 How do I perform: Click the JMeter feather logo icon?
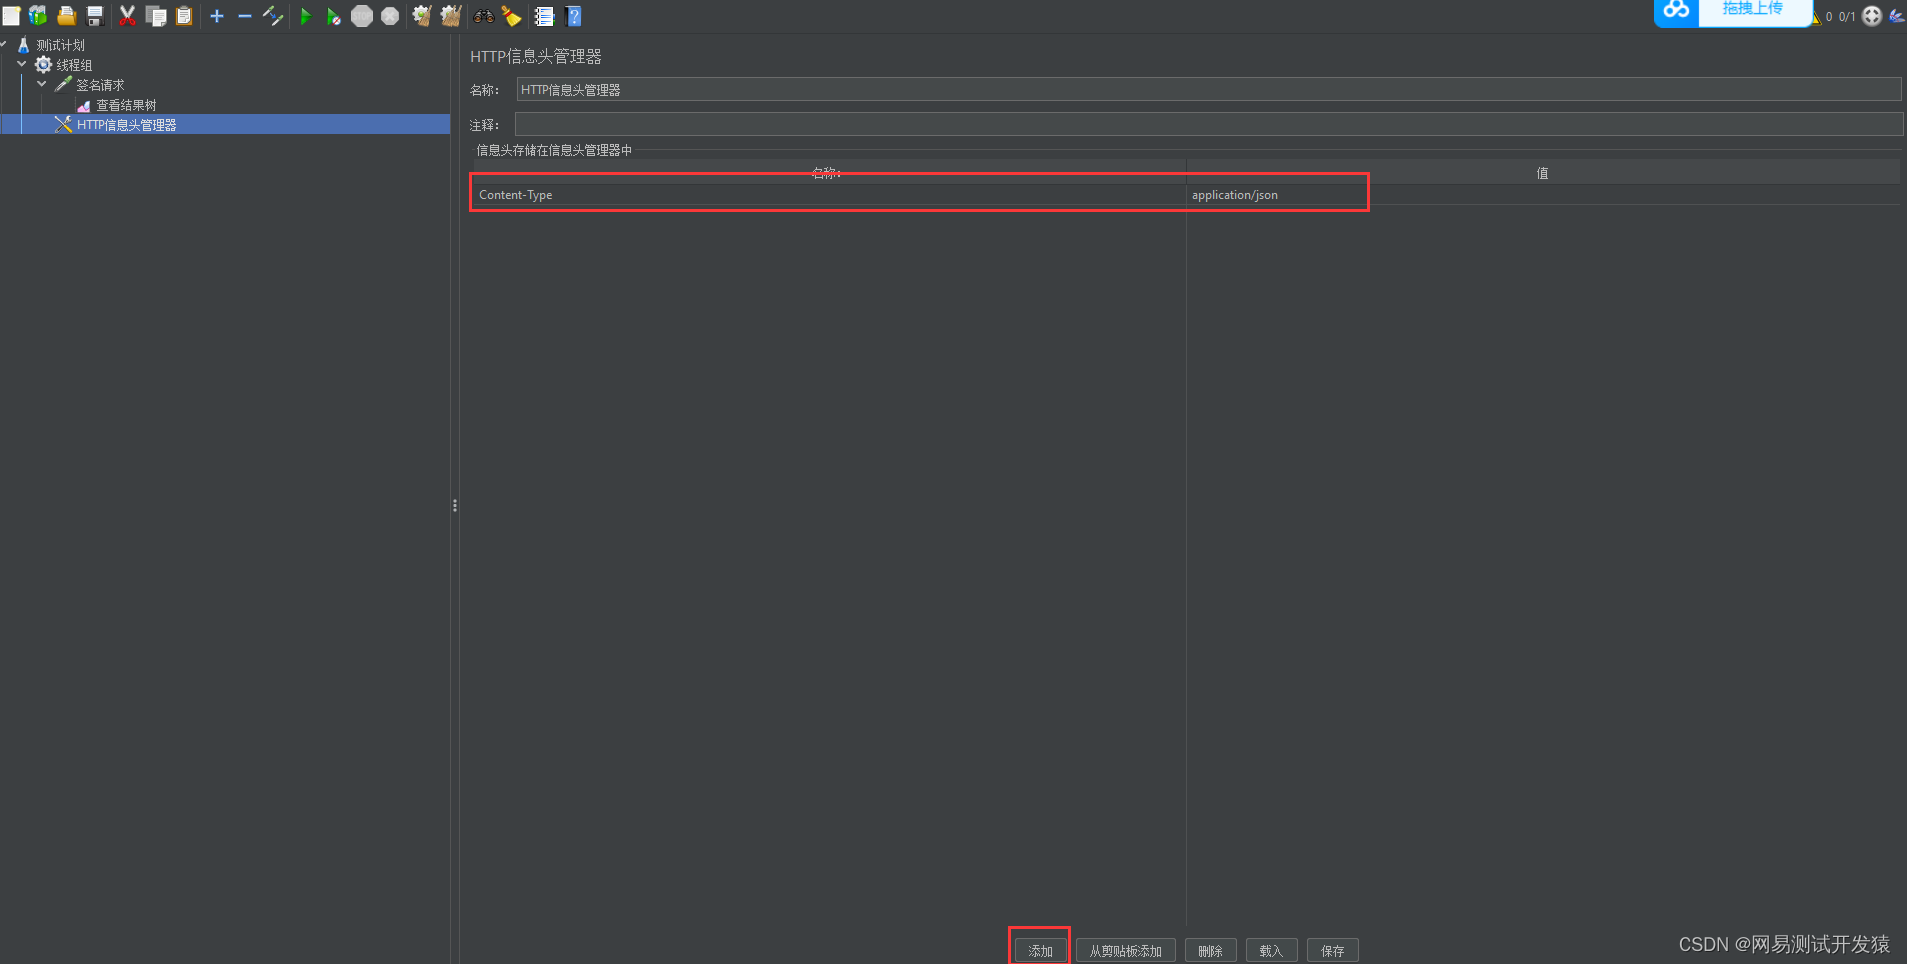pyautogui.click(x=1896, y=16)
